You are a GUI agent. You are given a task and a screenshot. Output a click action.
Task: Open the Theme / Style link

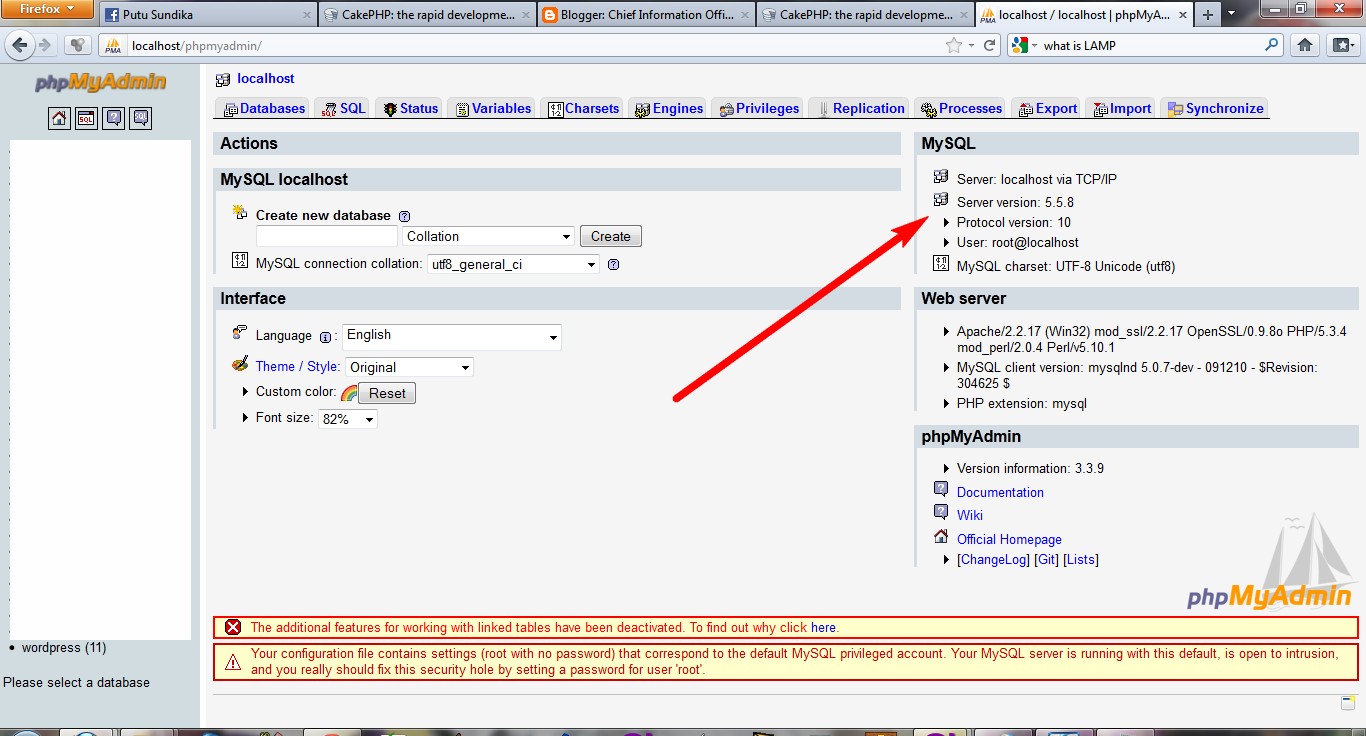296,367
